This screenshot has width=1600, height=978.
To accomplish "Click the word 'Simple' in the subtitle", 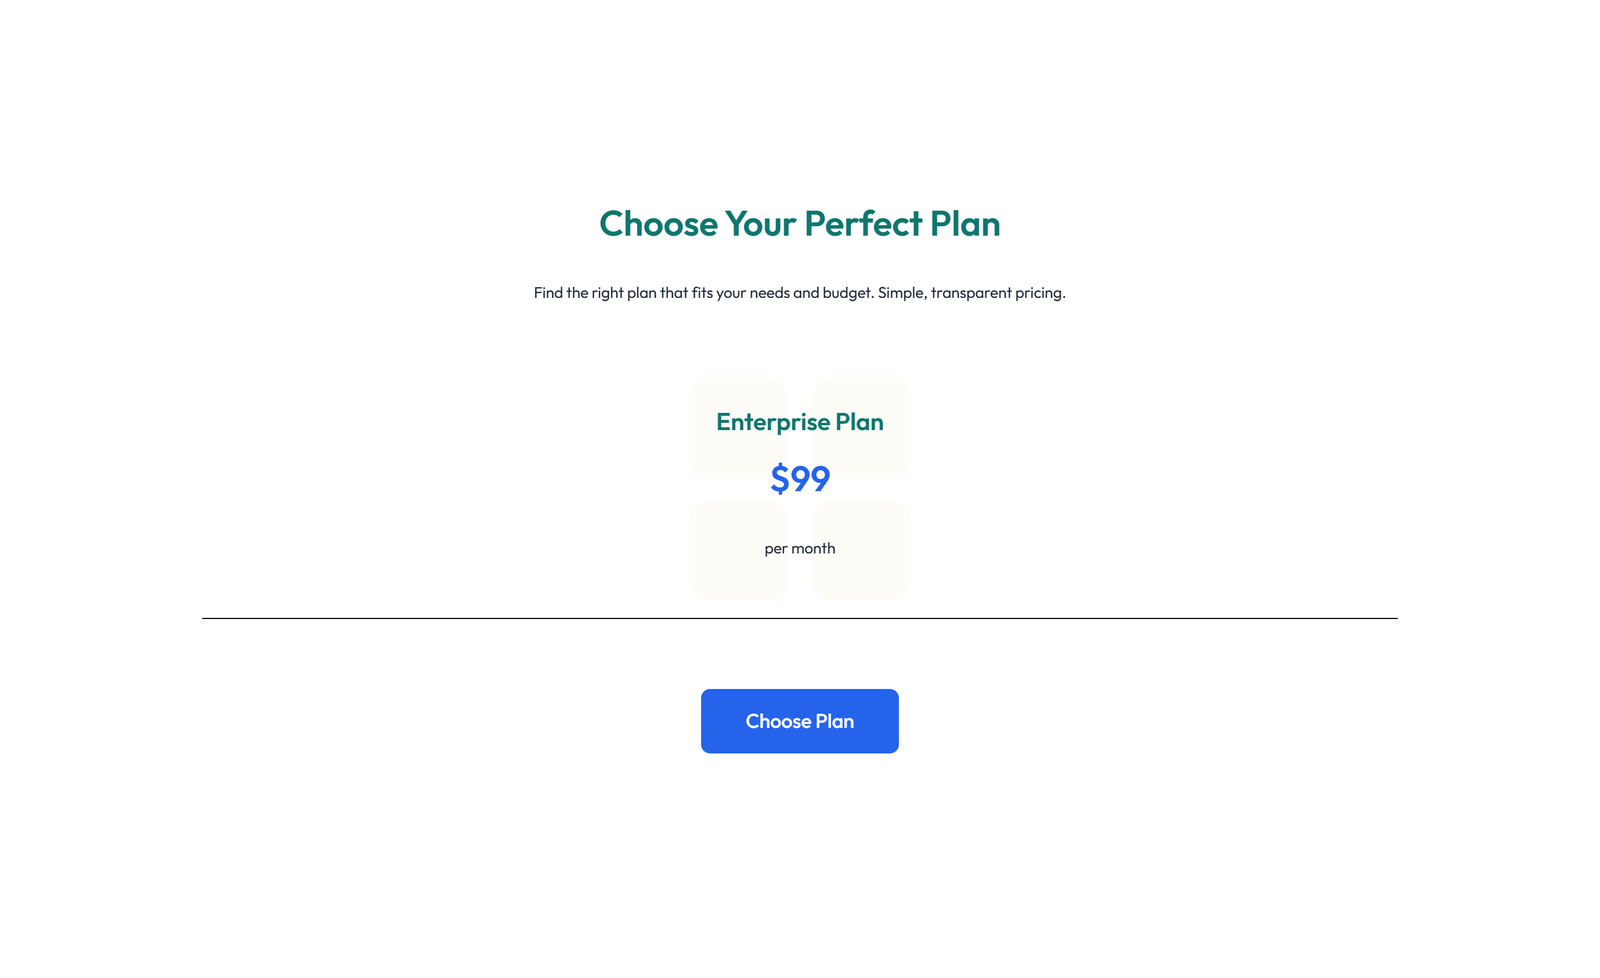I will click(x=901, y=293).
